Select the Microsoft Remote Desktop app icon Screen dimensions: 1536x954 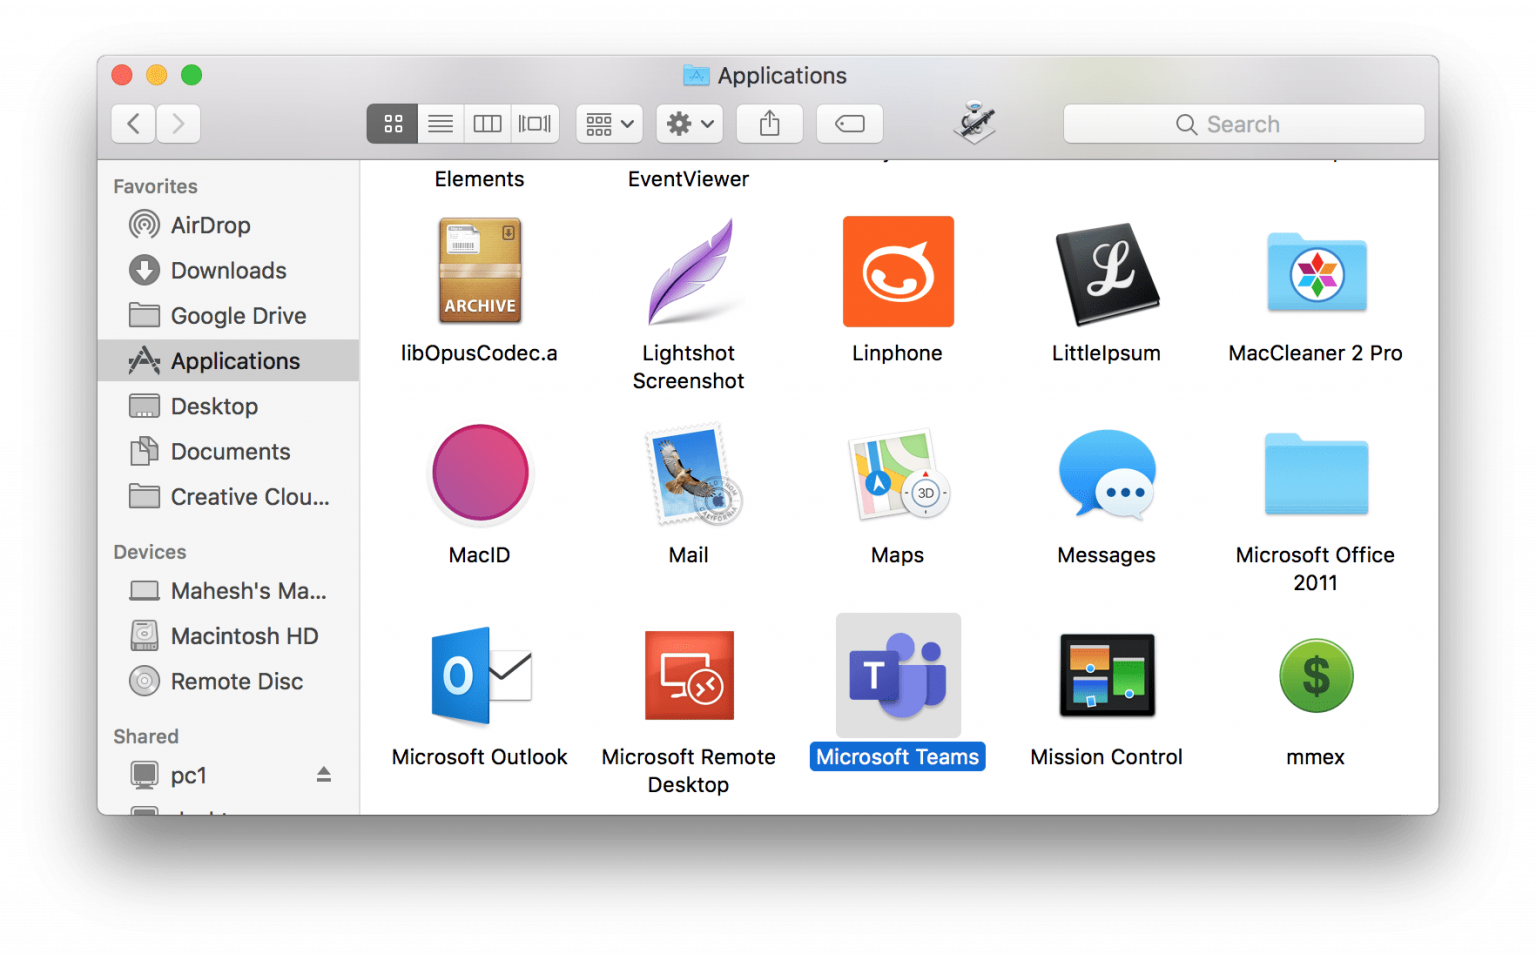[689, 676]
